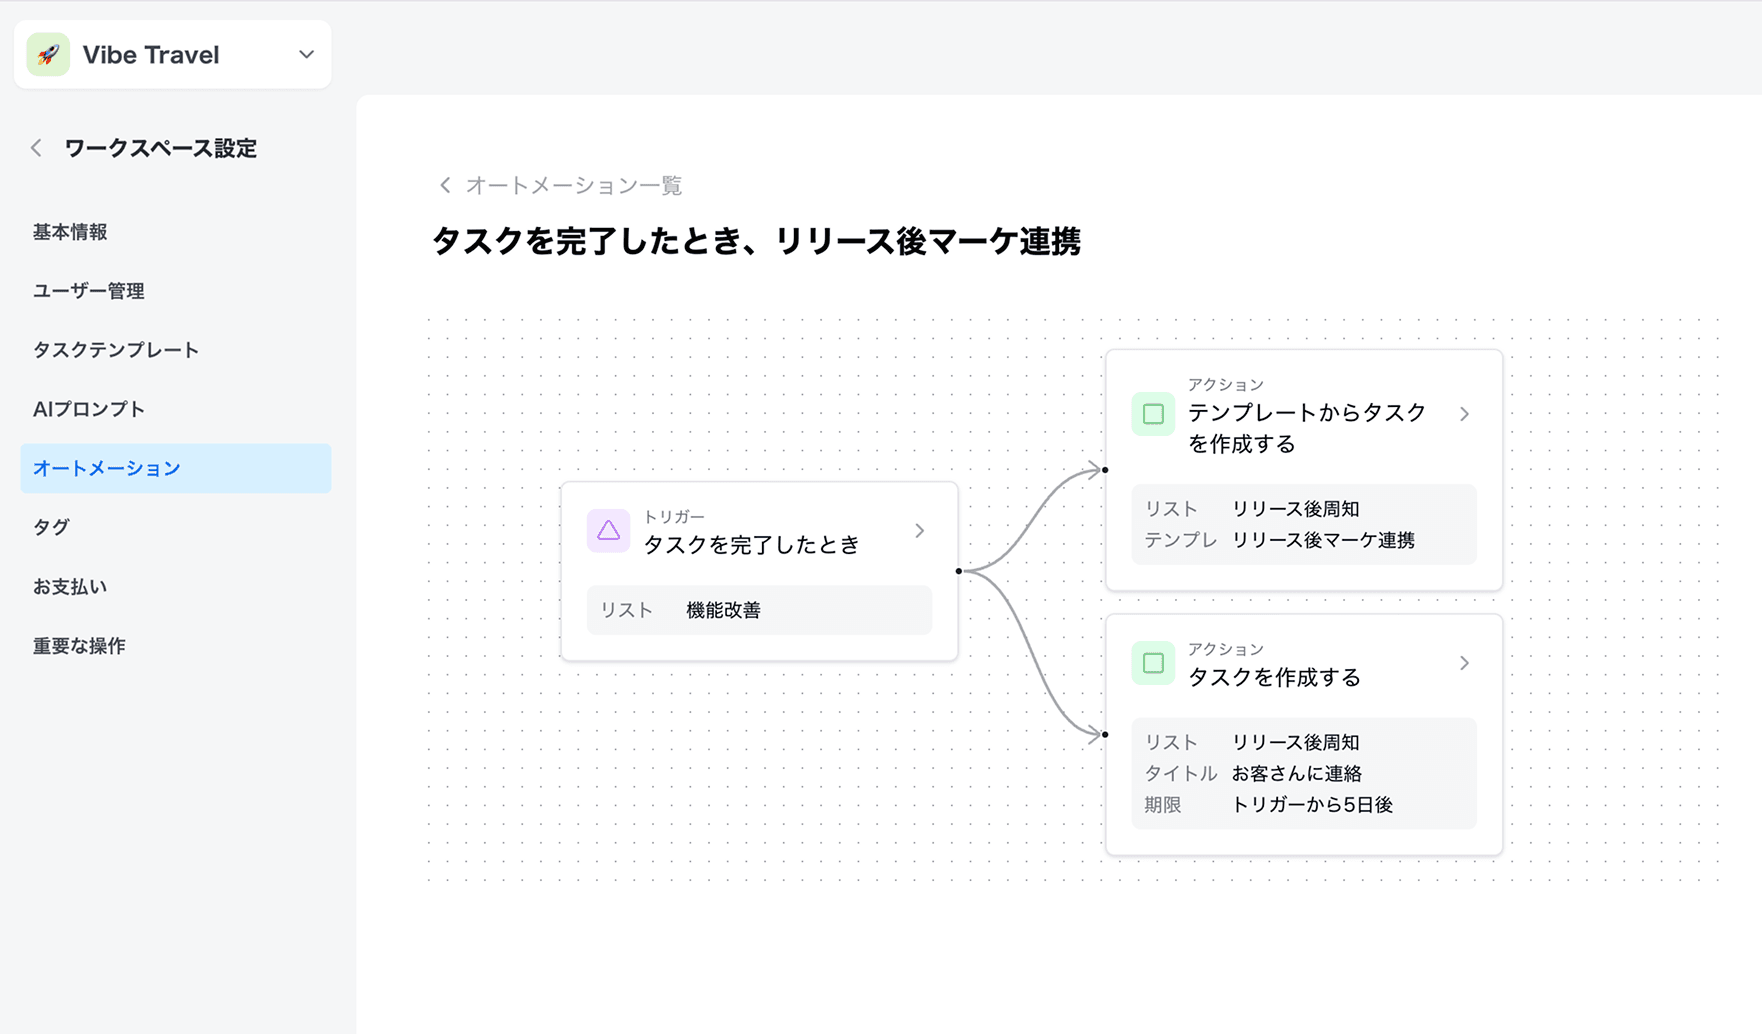This screenshot has width=1762, height=1034.
Task: Open details chevron on タスクを作成する action card
Action: click(x=1465, y=663)
